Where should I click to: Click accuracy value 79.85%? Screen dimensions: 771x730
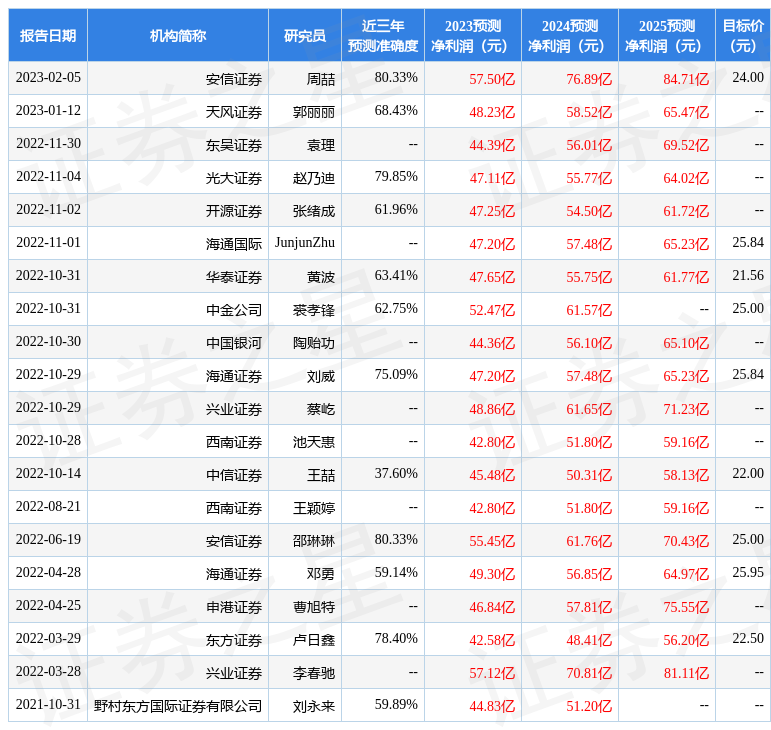pos(396,176)
